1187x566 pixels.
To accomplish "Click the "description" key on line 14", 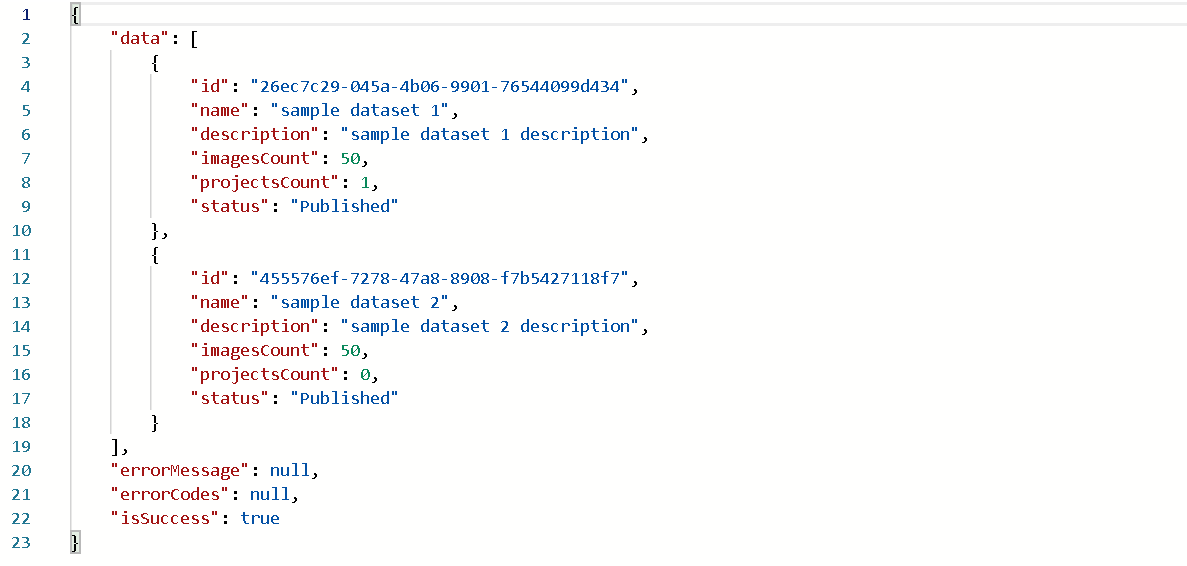I will 252,326.
